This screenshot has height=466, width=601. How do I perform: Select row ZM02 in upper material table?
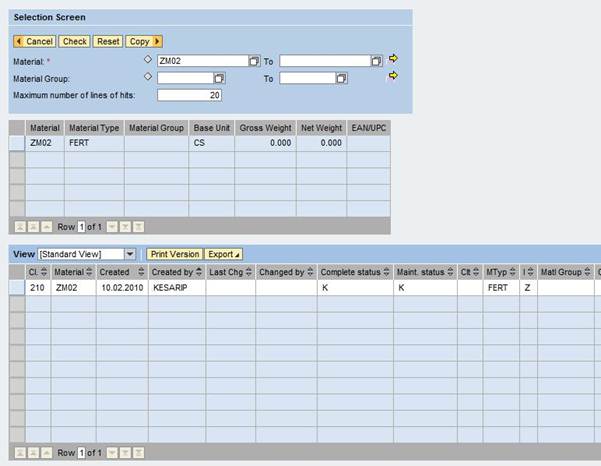coord(17,143)
